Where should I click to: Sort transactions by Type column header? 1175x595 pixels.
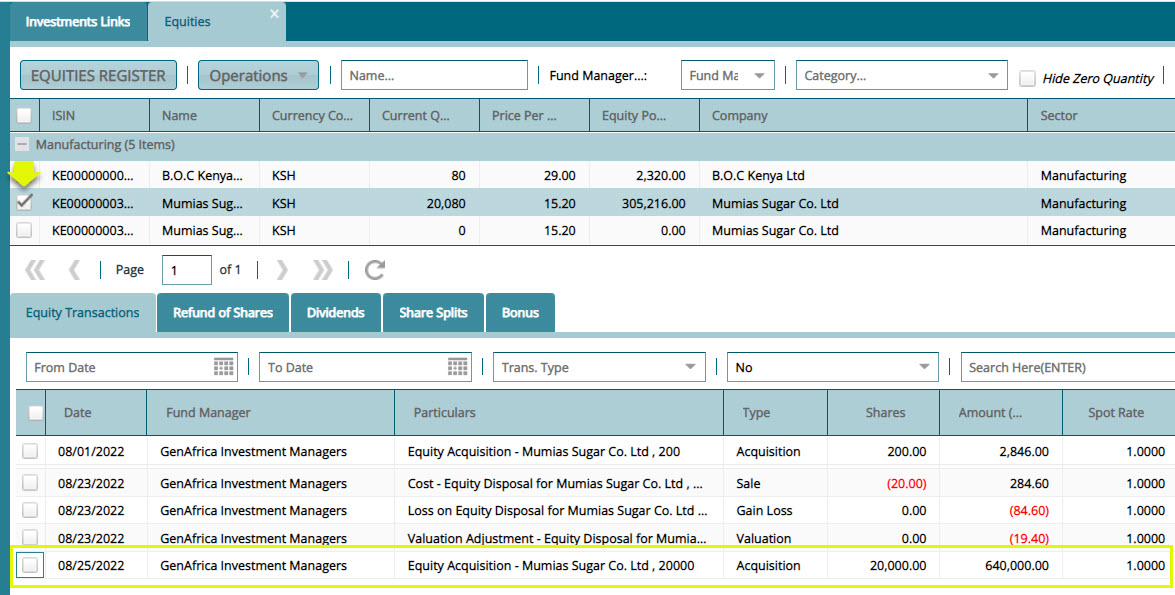point(776,412)
